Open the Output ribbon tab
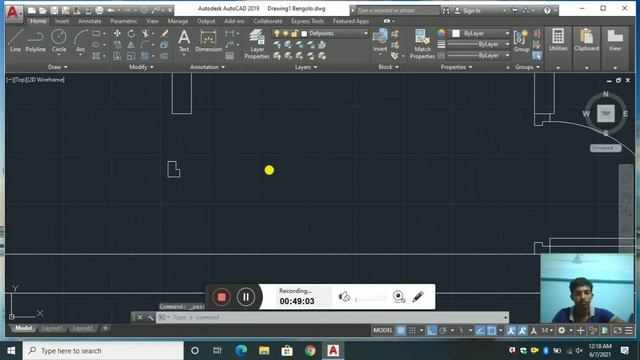The height and width of the screenshot is (360, 640). tap(206, 21)
